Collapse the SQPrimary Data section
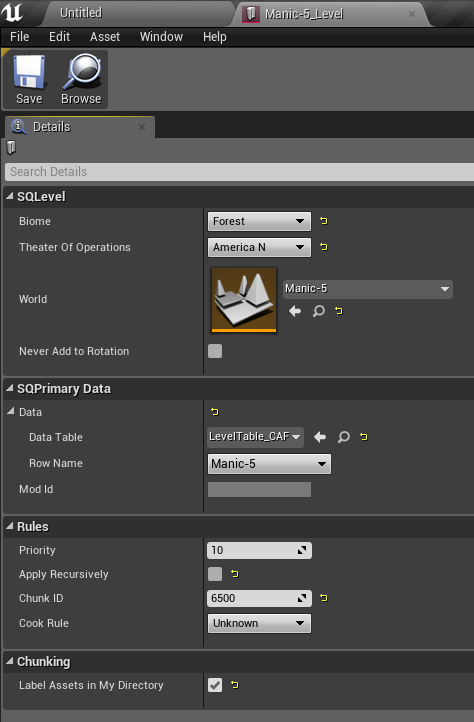The height and width of the screenshot is (722, 474). pos(9,389)
